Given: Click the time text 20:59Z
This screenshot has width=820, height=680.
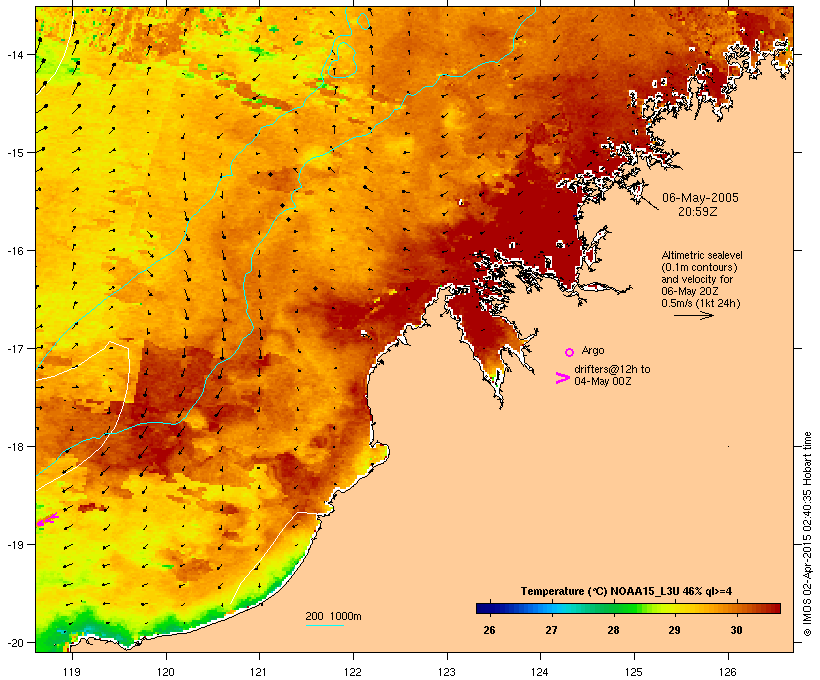Looking at the screenshot, I should pos(698,212).
